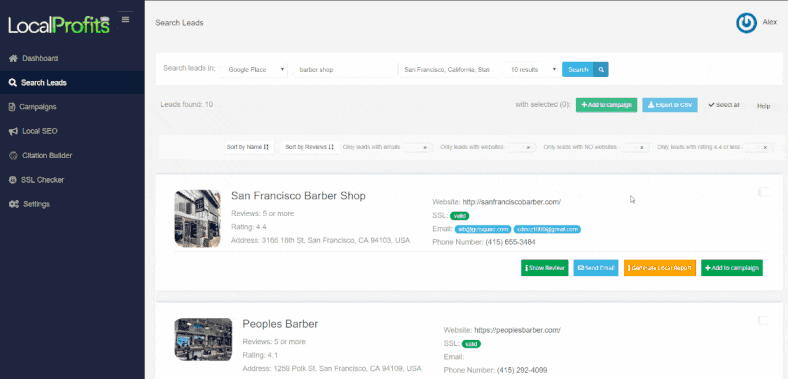The image size is (788, 379).
Task: Open the Peoples Barber title
Action: (280, 324)
